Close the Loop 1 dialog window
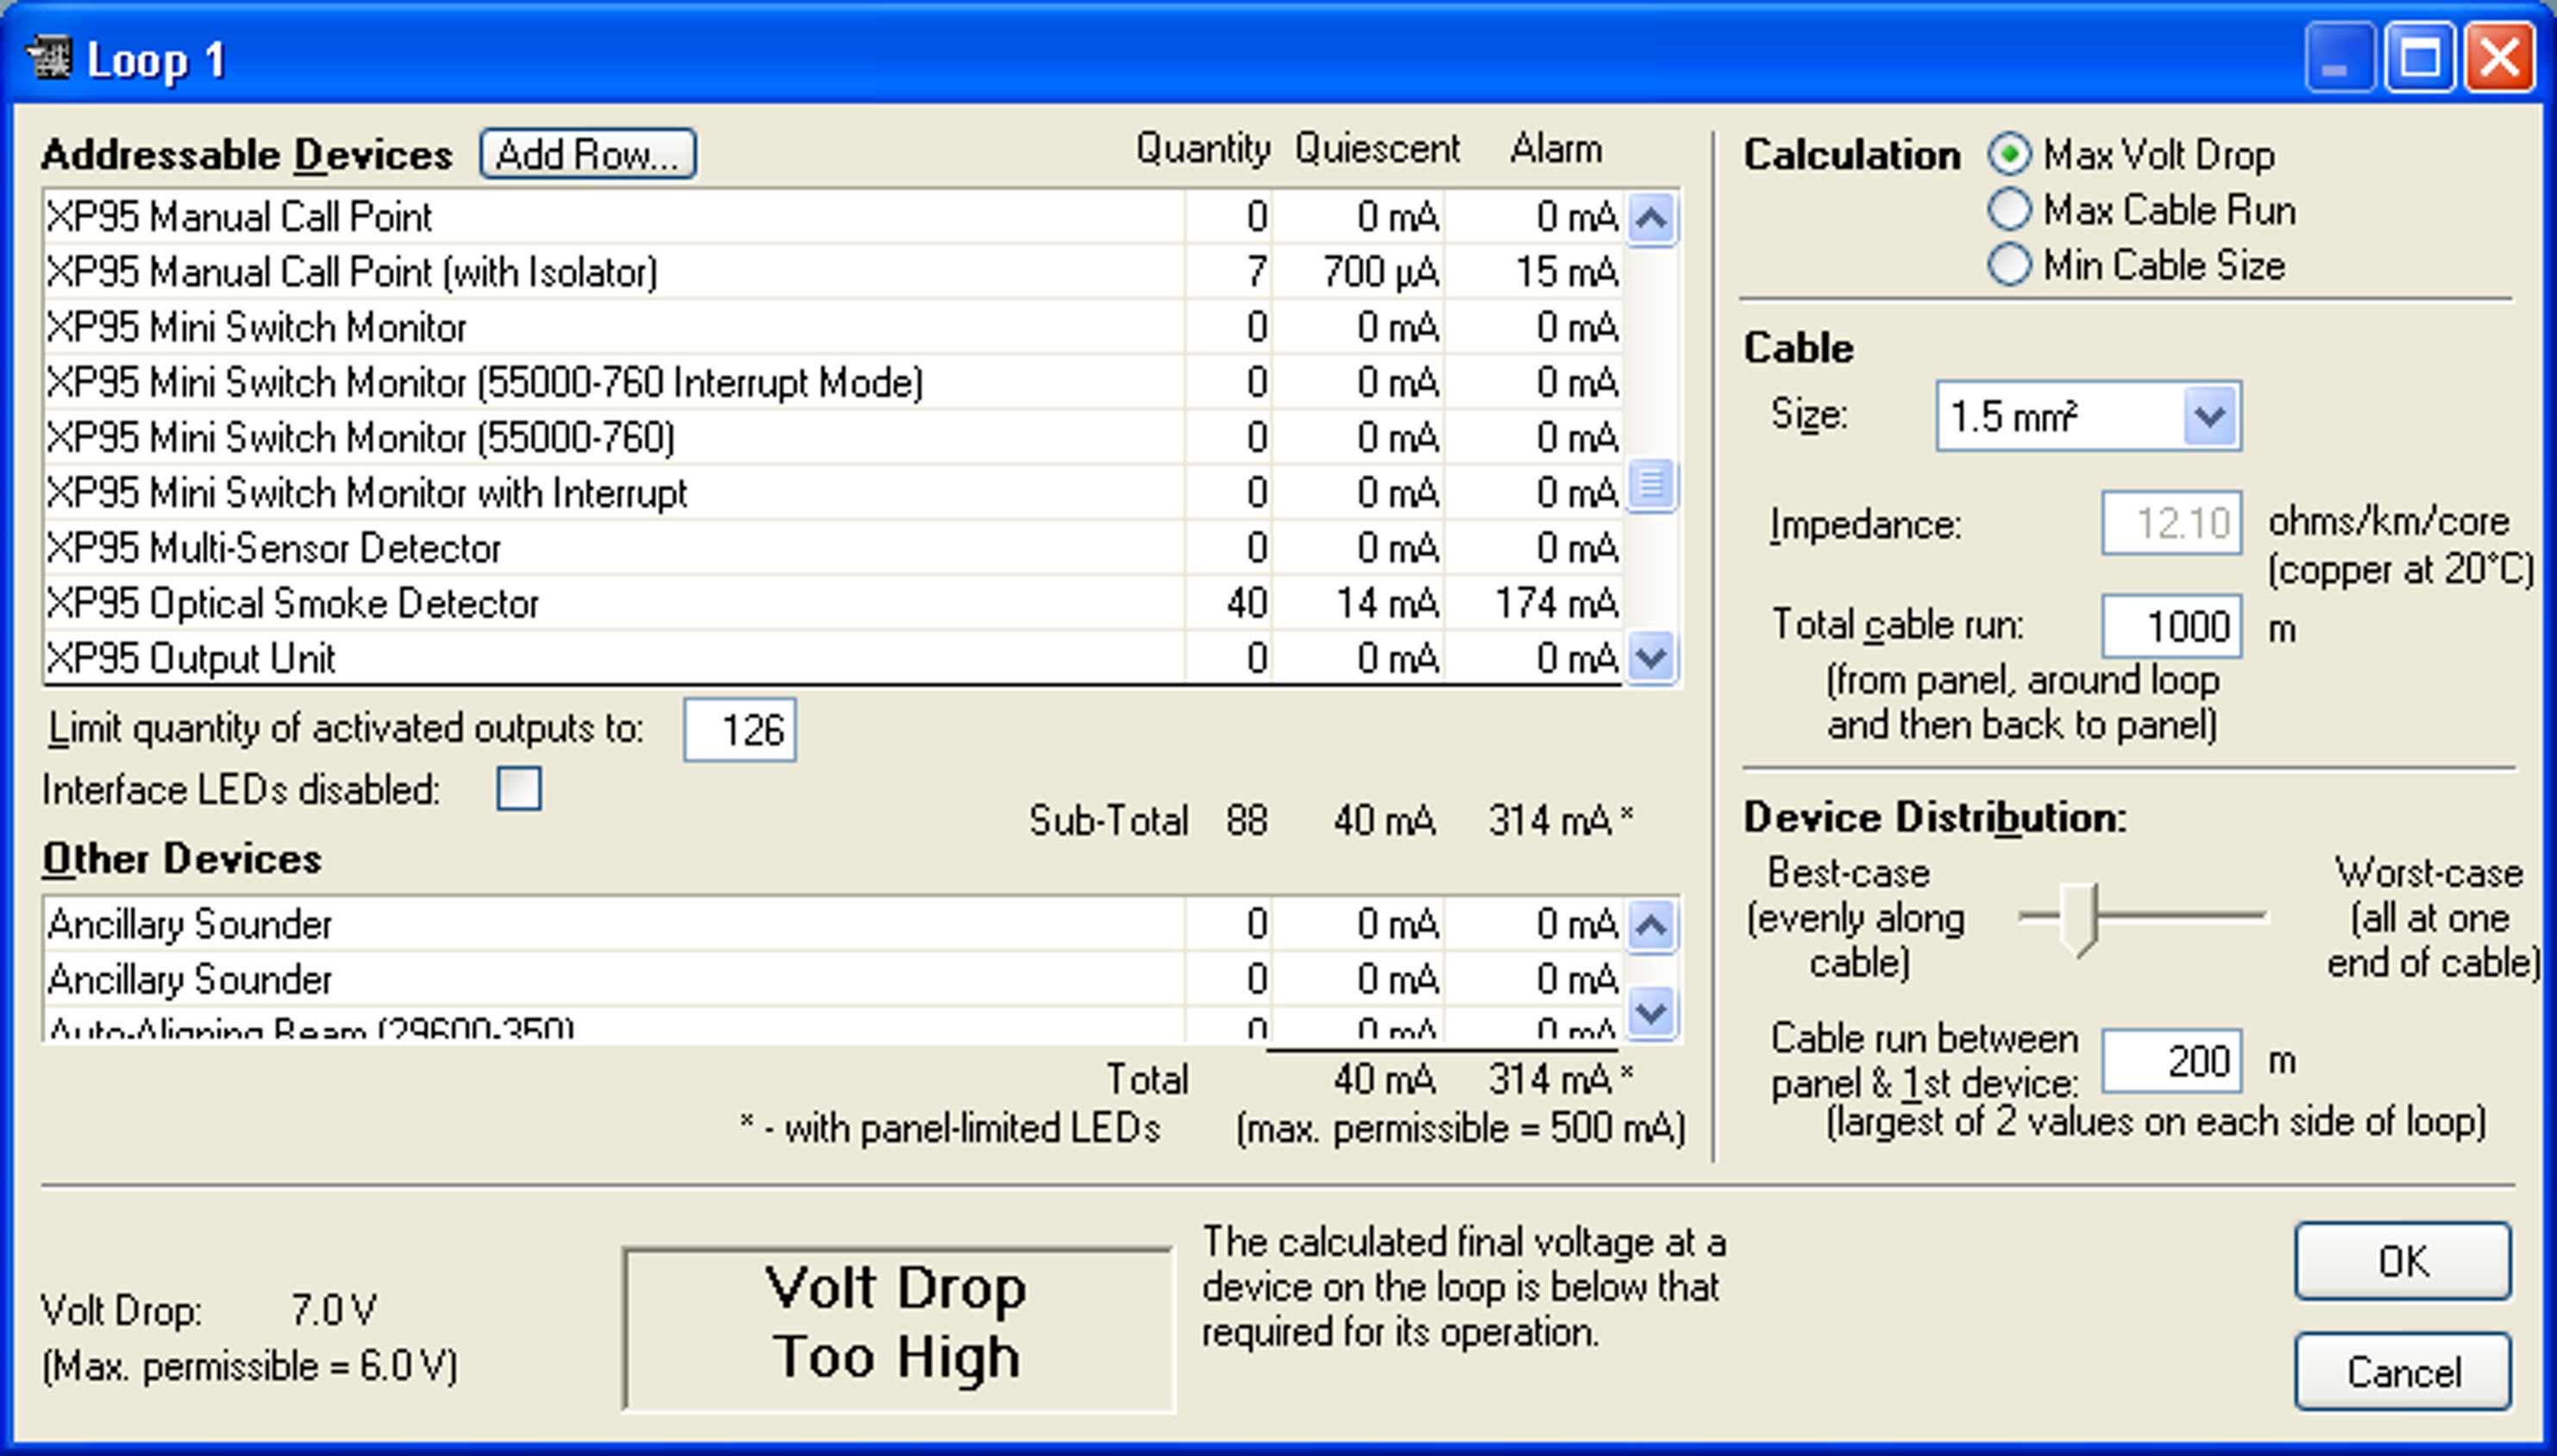The image size is (2557, 1456). [x=2499, y=58]
